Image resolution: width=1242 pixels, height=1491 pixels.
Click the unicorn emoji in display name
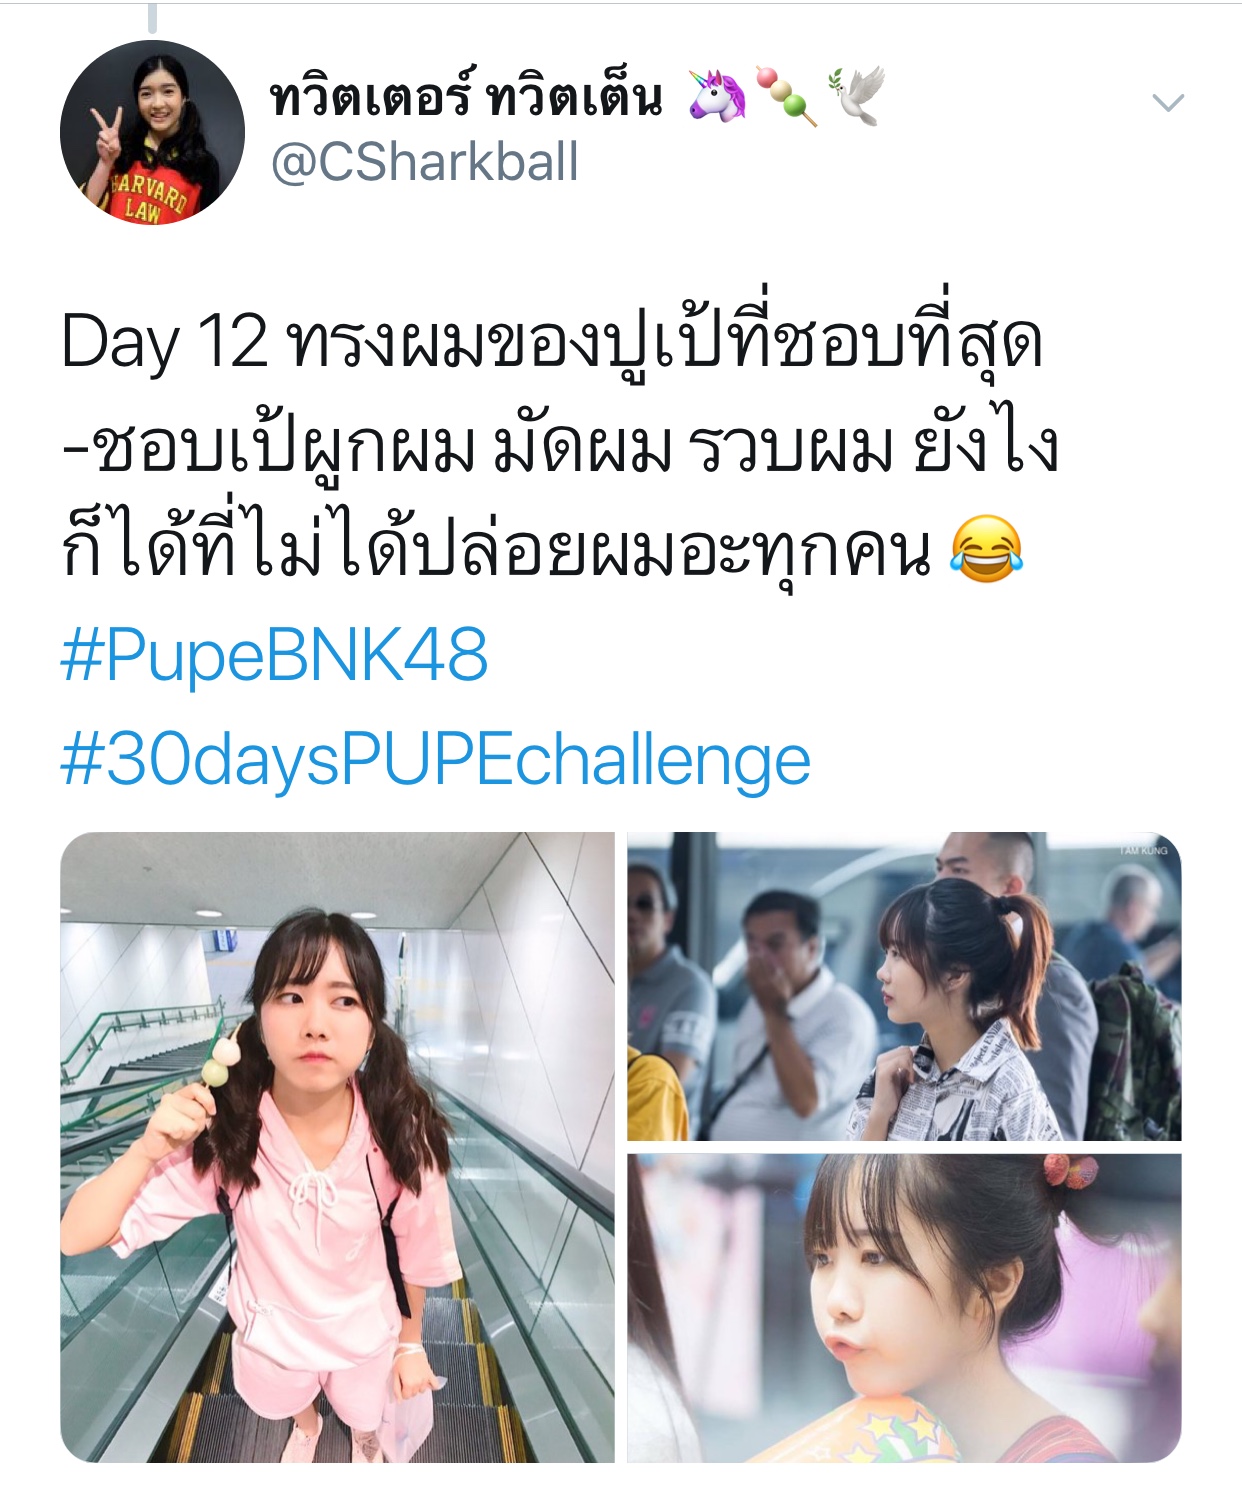718,97
